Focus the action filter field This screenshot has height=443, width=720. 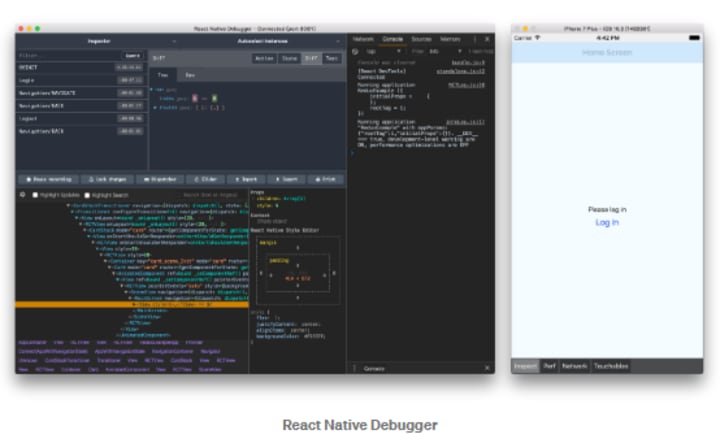click(x=69, y=56)
